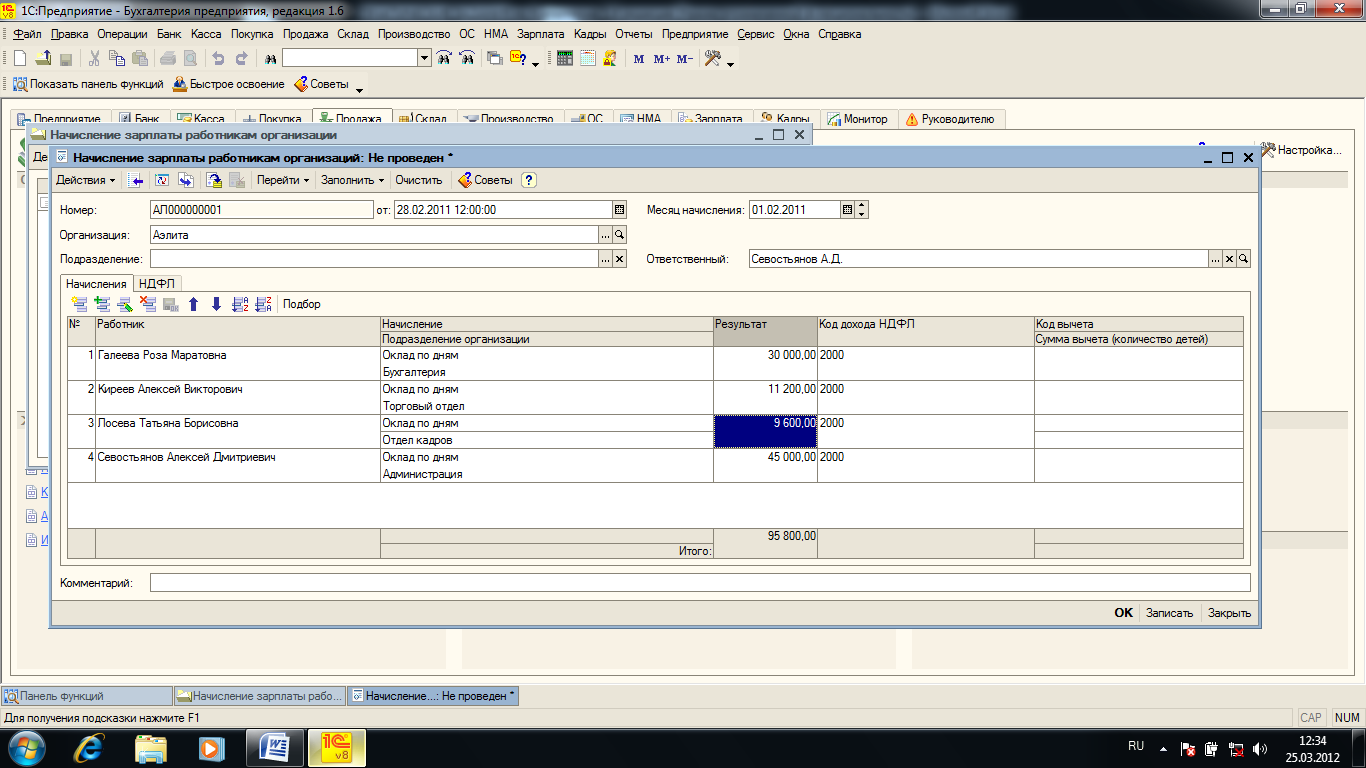
Task: Switch to the Руководителю panel tab
Action: coord(950,119)
